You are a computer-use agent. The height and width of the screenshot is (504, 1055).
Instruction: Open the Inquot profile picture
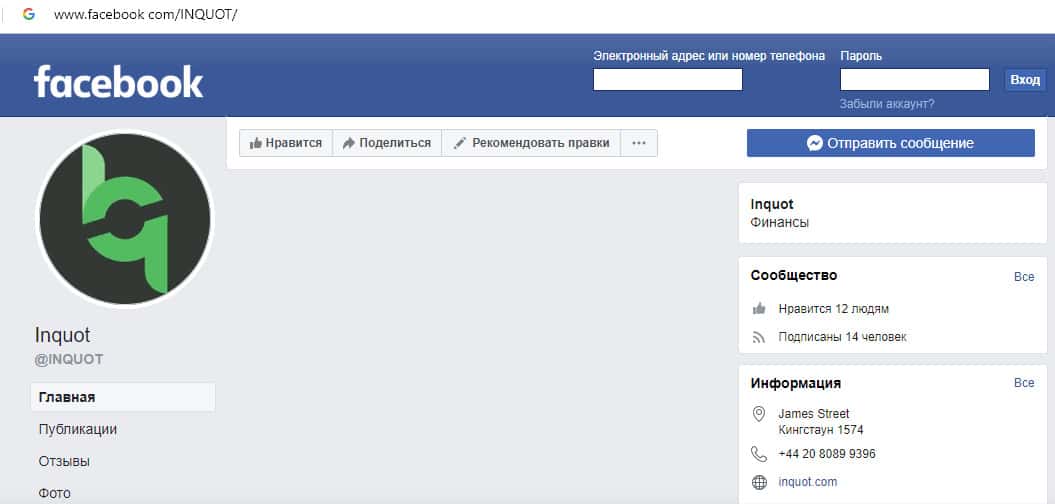coord(125,218)
